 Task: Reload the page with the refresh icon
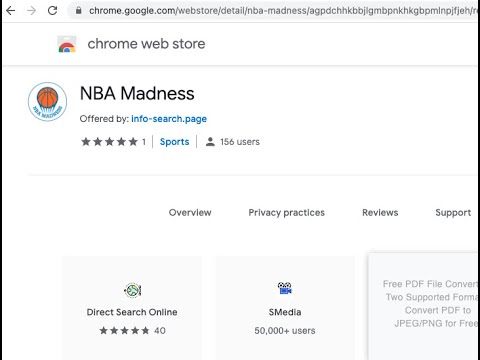click(x=52, y=11)
